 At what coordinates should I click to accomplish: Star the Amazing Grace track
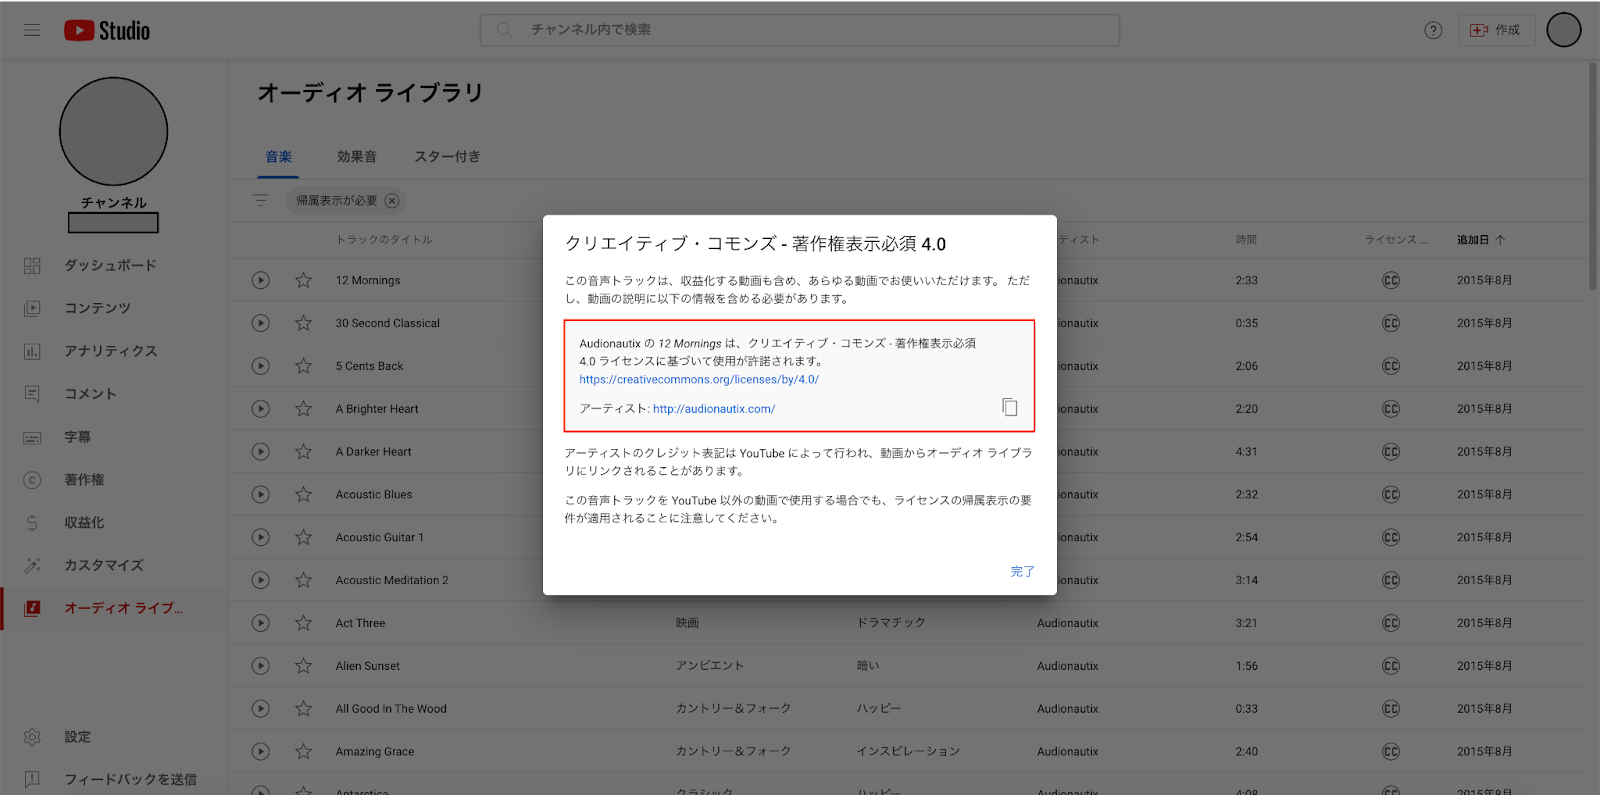click(303, 752)
